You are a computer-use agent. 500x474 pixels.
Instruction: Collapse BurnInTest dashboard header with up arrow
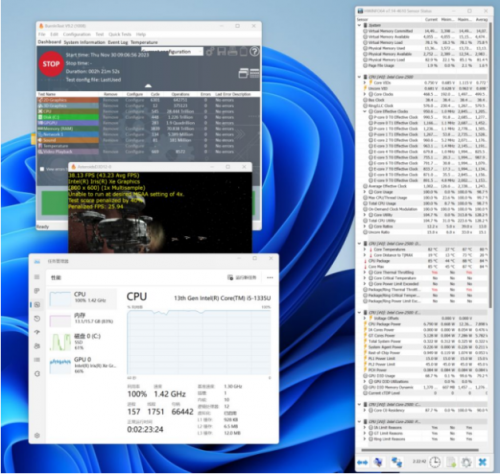[x=148, y=86]
